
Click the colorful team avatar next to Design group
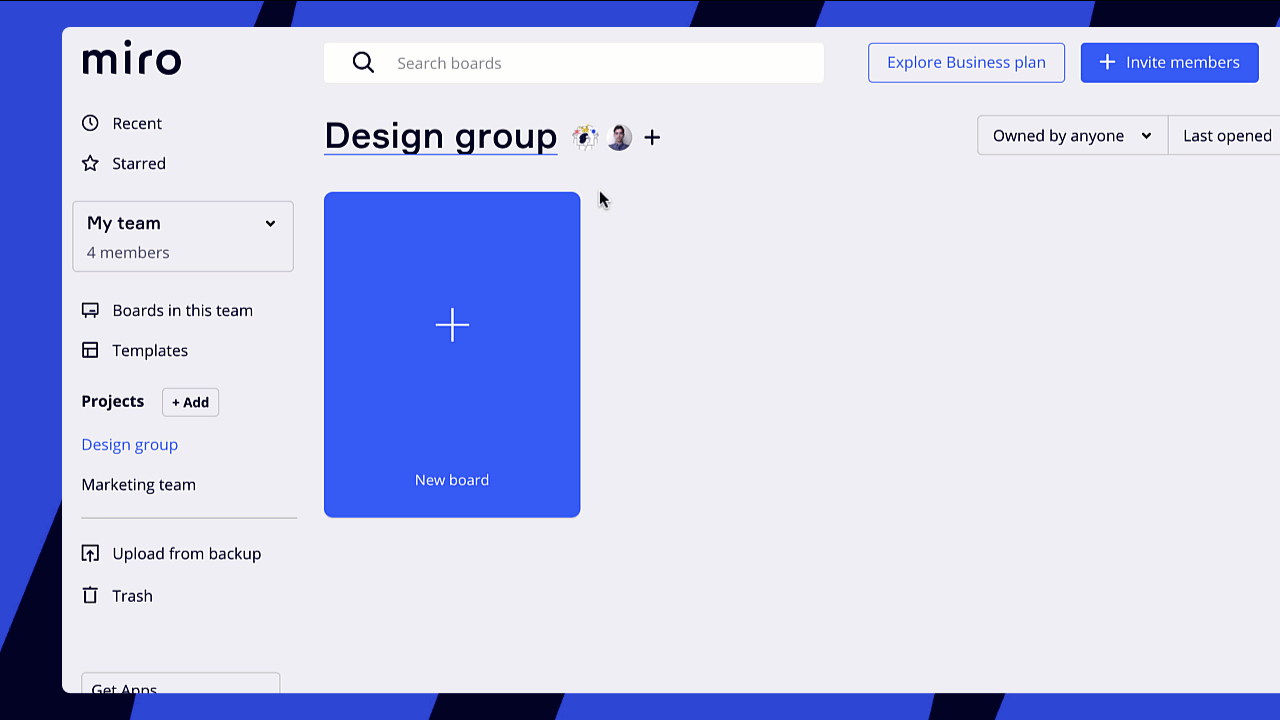[x=585, y=137]
